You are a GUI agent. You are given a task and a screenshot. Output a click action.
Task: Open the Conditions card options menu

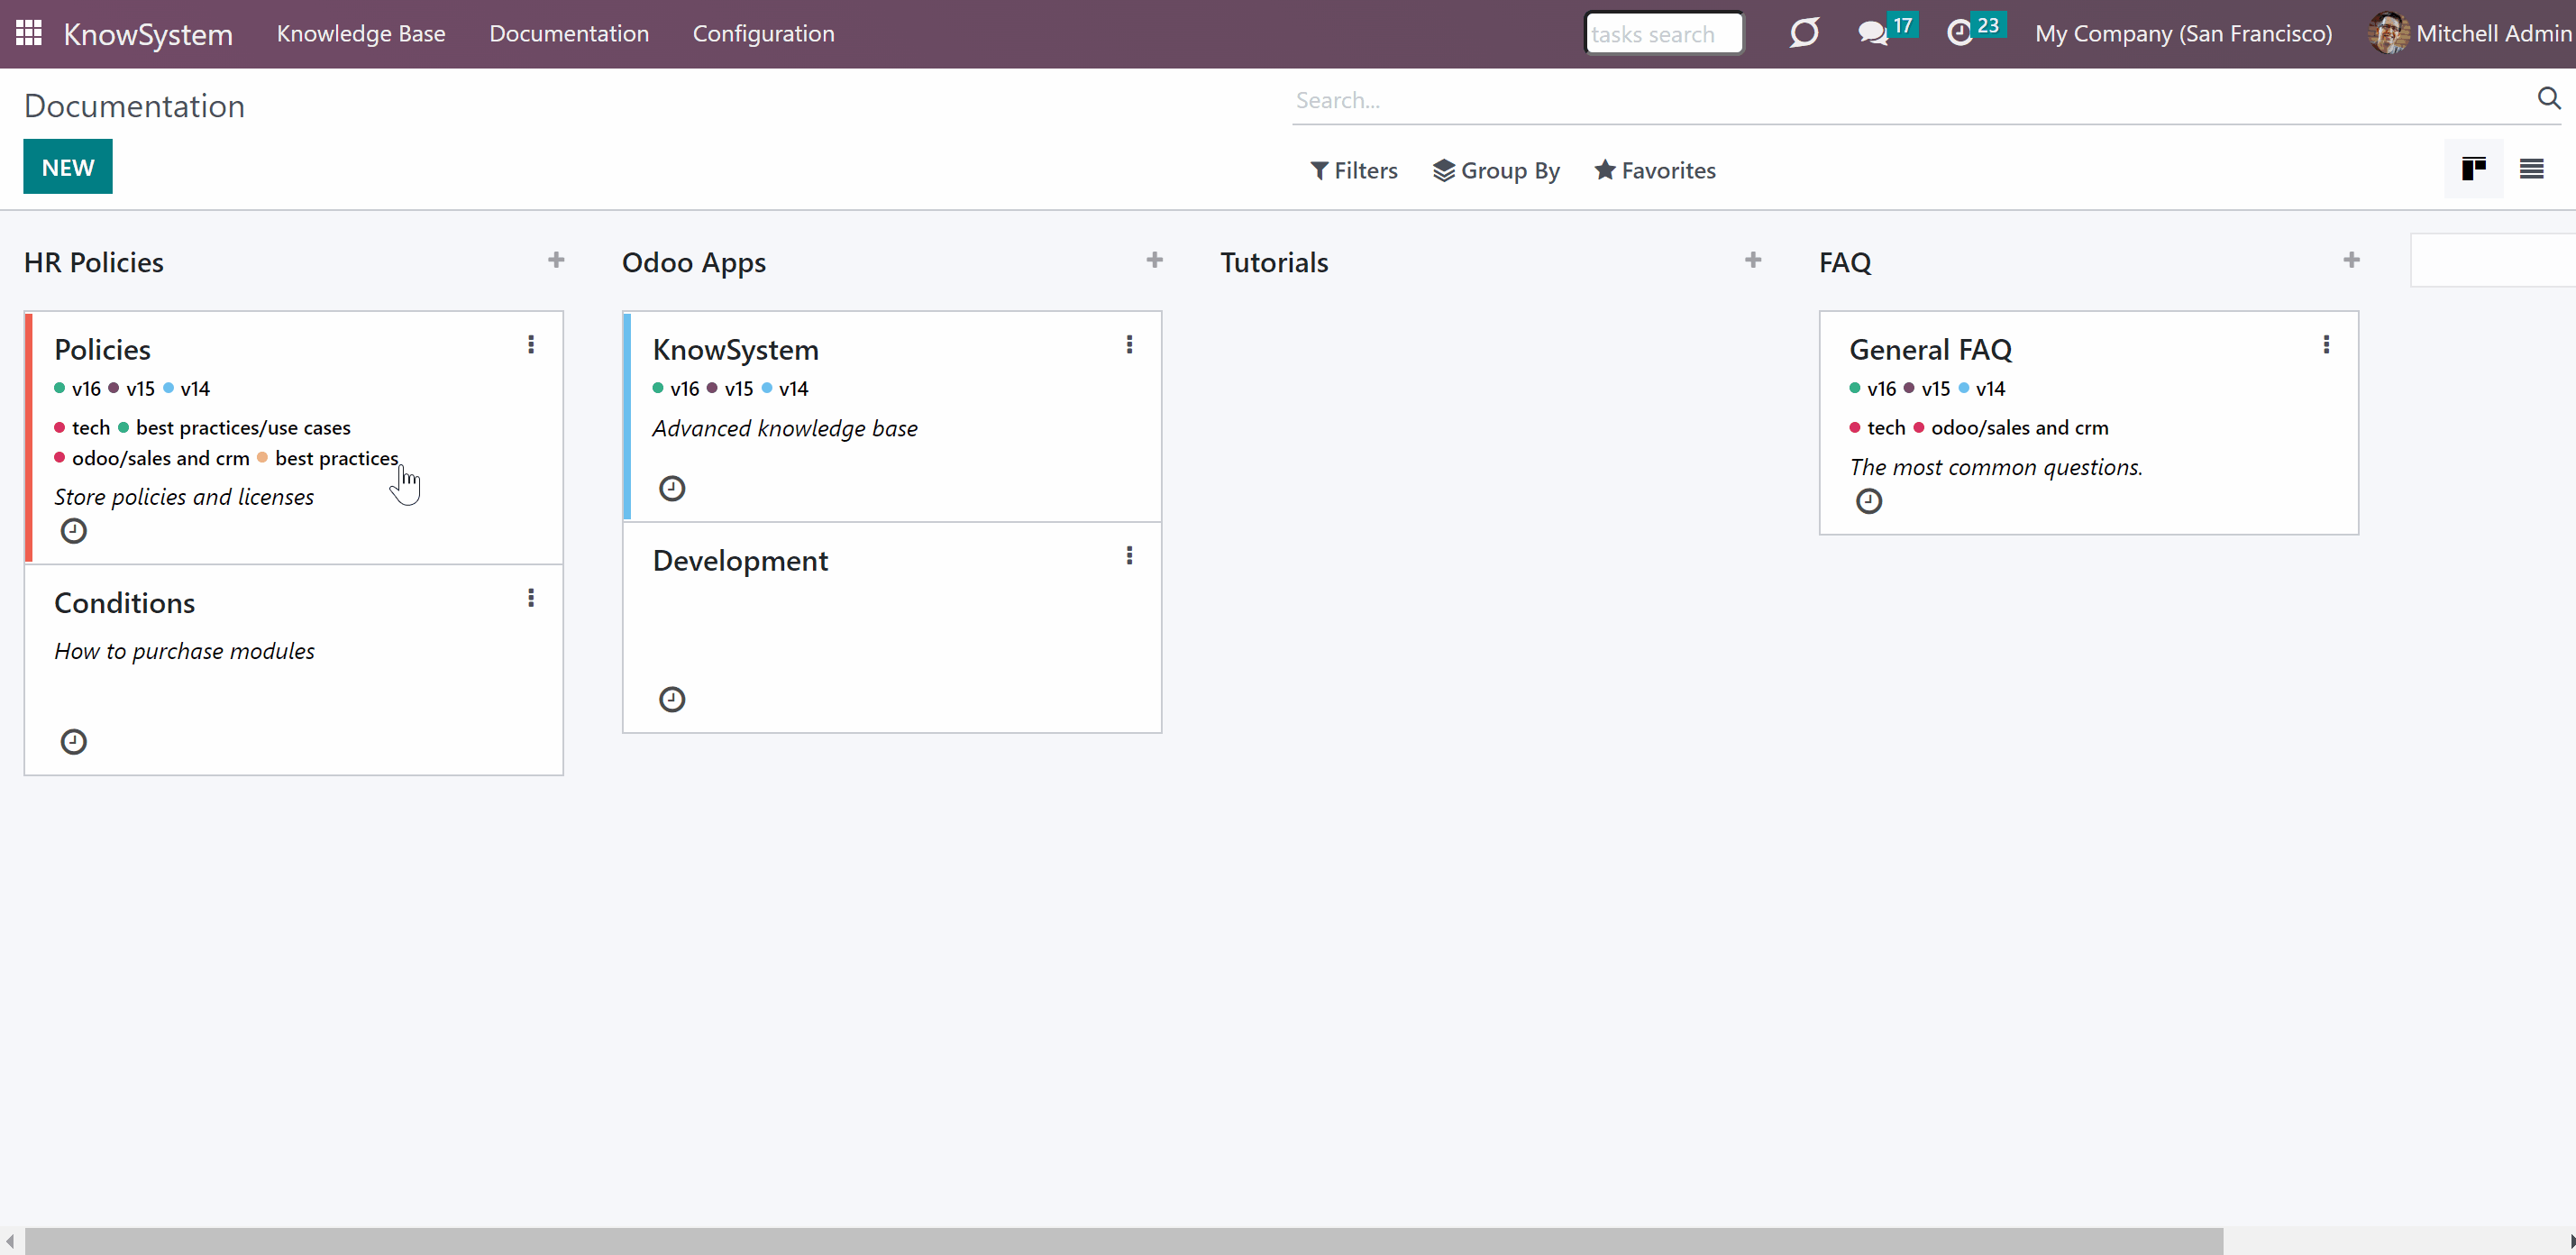click(x=531, y=598)
